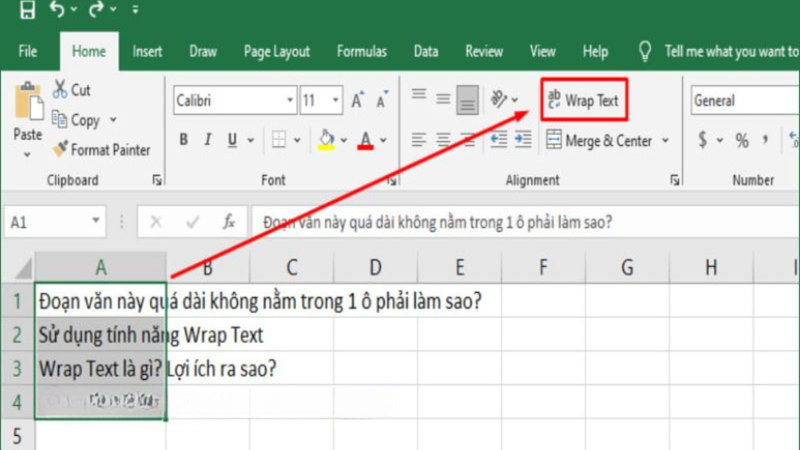The height and width of the screenshot is (450, 800).
Task: Switch to the Insert tab
Action: tap(147, 51)
